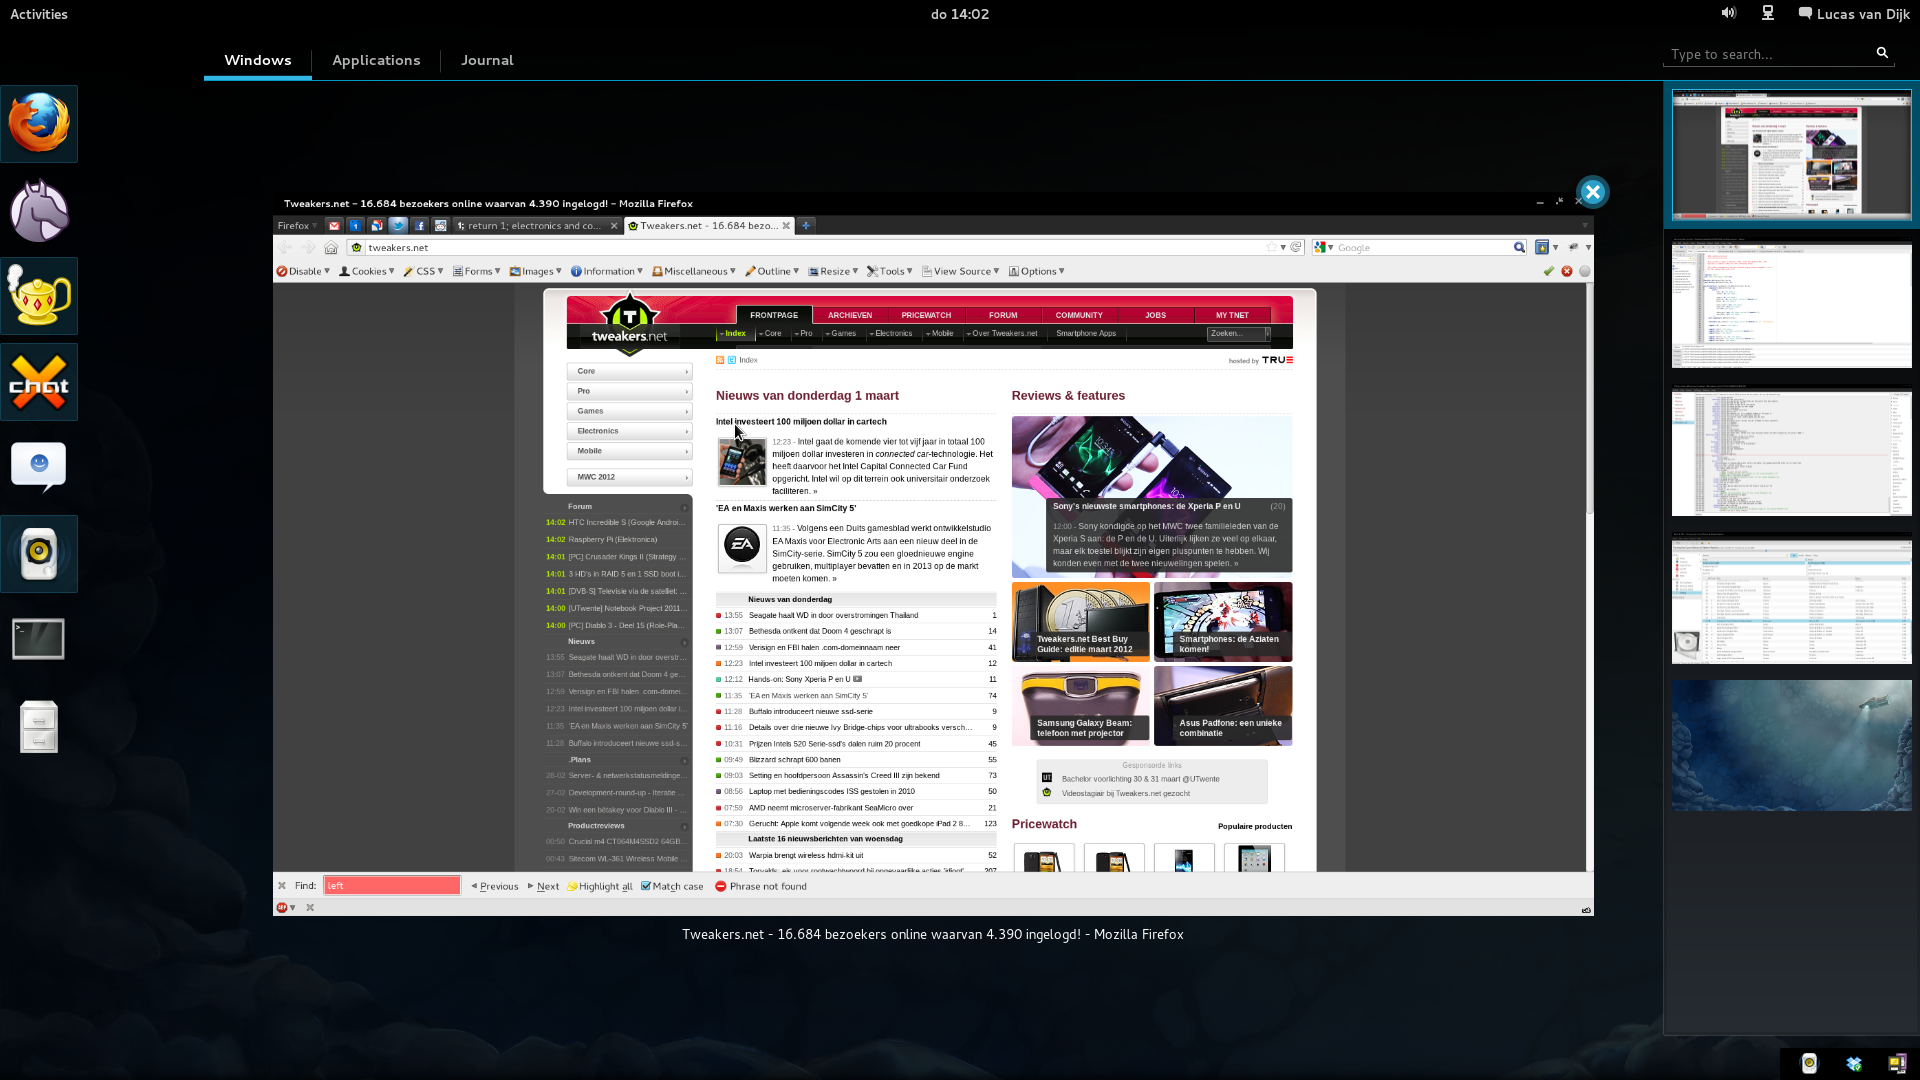Click the overview search magnifier icon

(x=1882, y=53)
